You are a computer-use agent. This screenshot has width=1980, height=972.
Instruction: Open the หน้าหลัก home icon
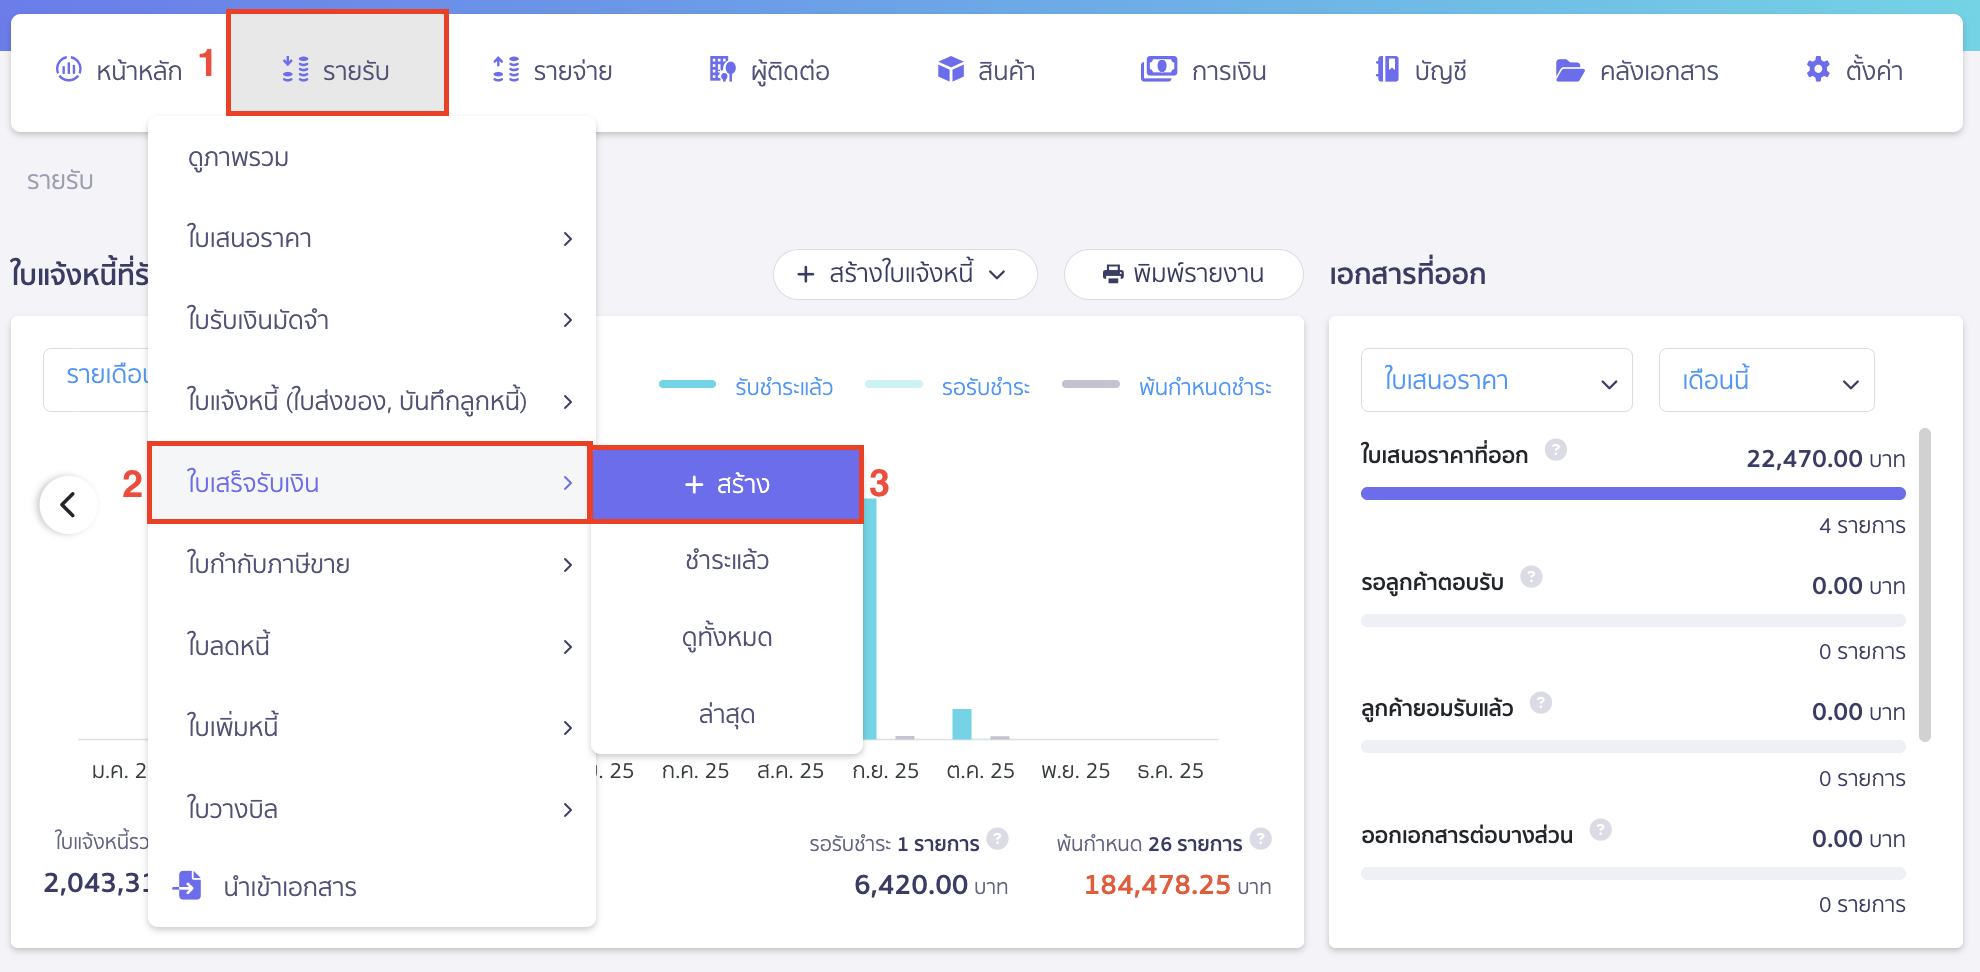[68, 70]
